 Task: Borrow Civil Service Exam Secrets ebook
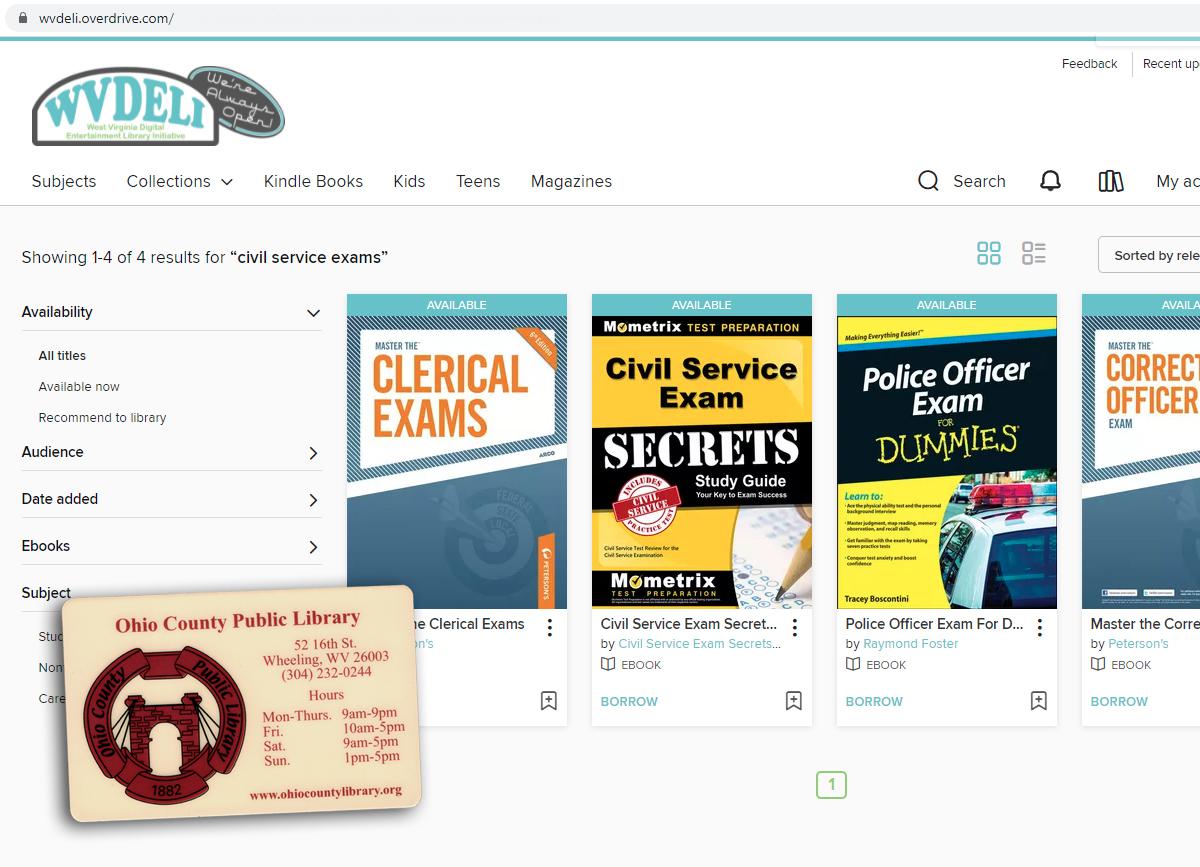coord(629,701)
